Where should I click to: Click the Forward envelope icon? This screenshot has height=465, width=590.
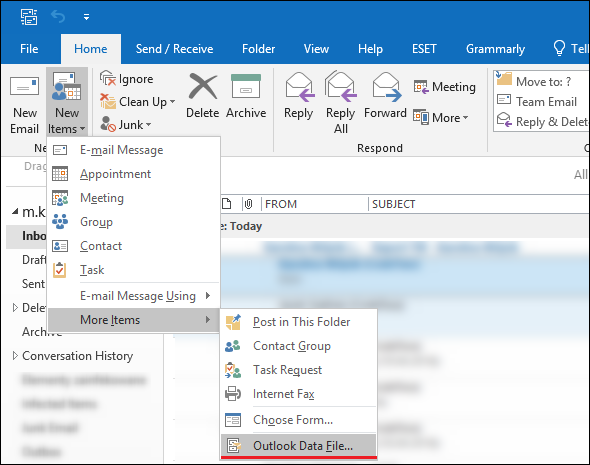[x=386, y=87]
